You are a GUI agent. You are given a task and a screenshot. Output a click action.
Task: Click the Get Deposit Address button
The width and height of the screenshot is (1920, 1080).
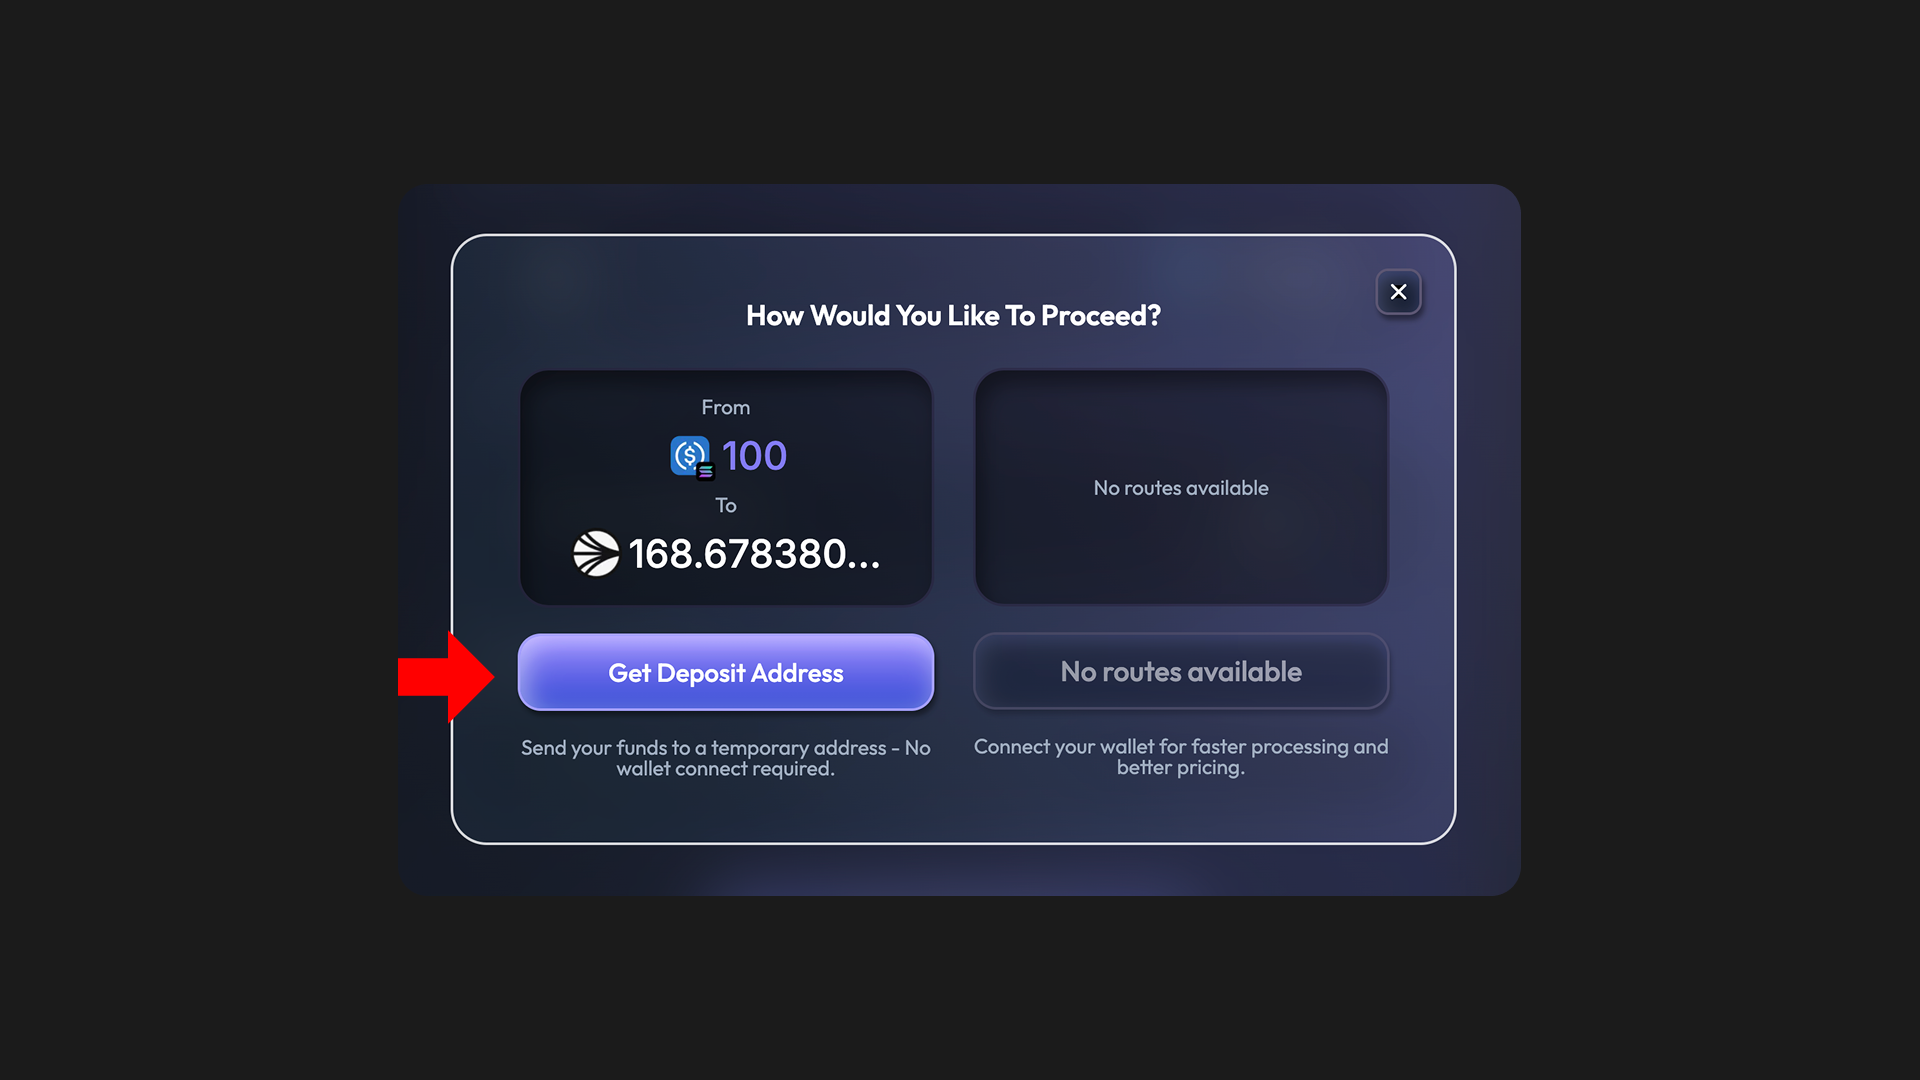(726, 673)
